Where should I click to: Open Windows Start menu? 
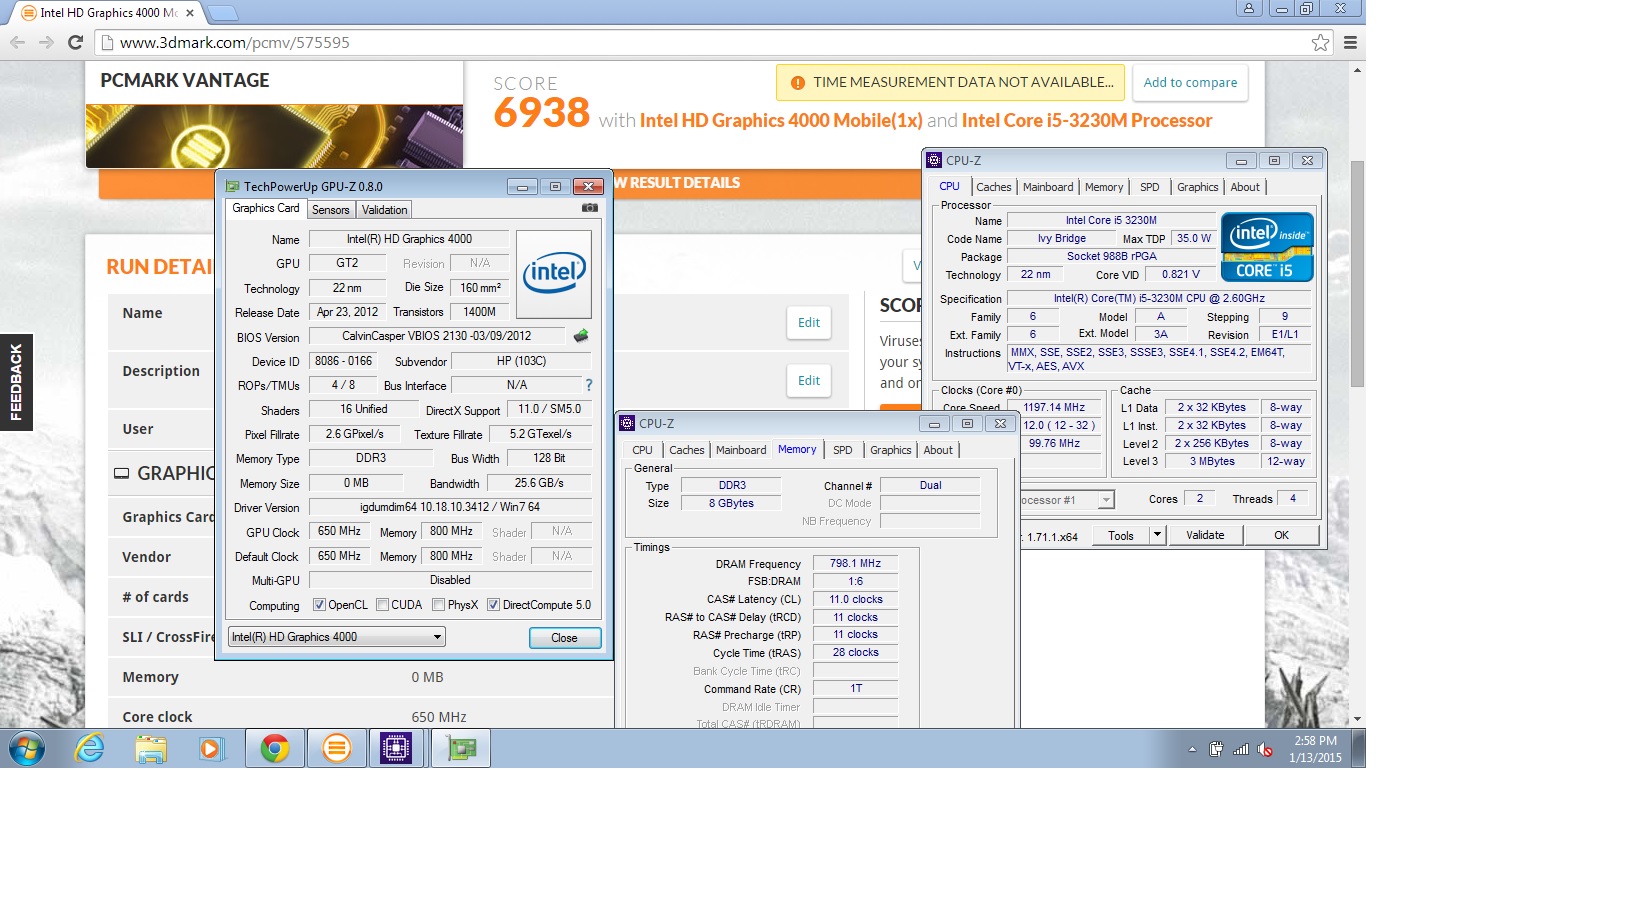pos(27,748)
